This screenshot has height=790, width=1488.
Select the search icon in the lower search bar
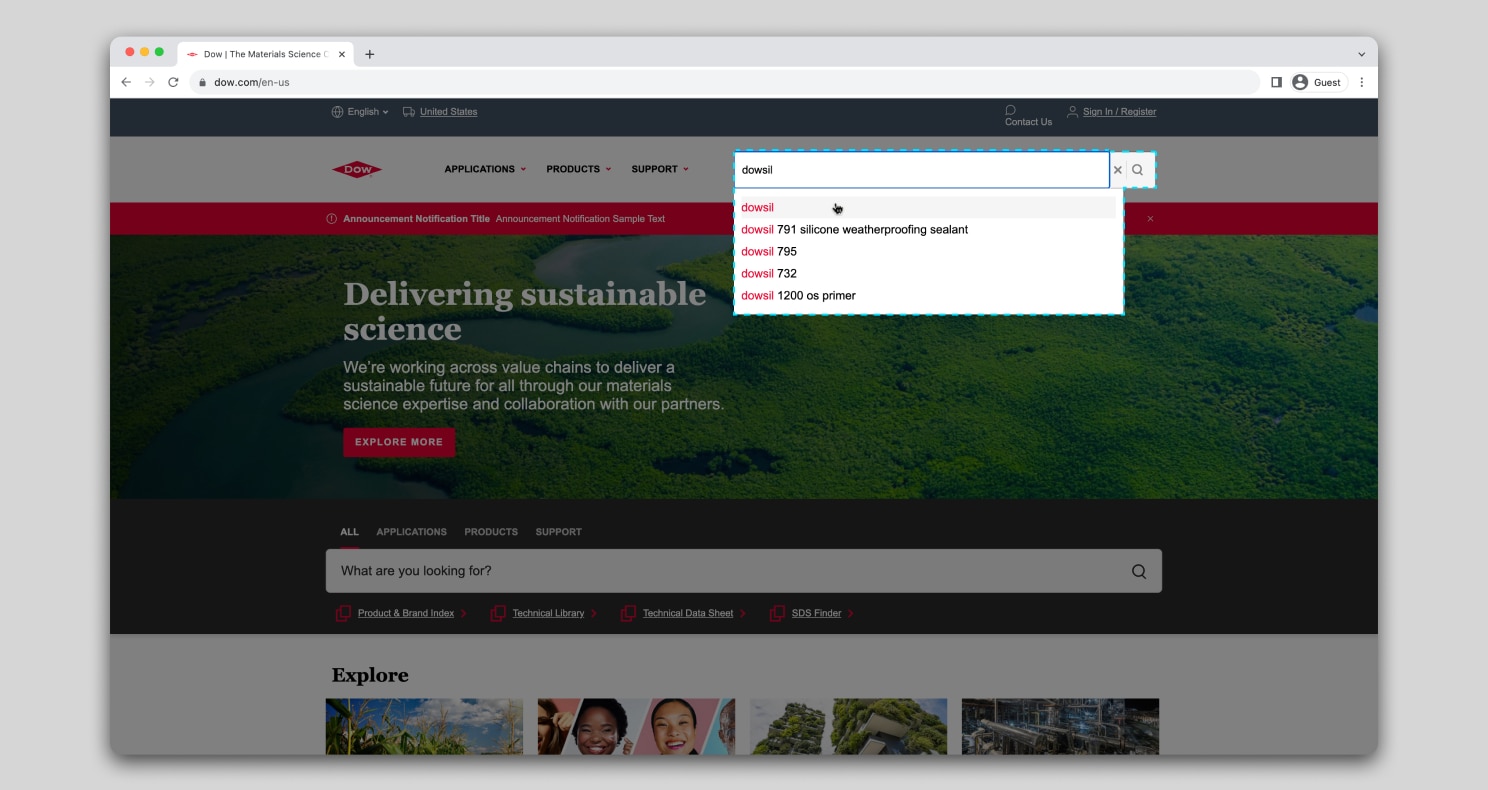(x=1138, y=570)
